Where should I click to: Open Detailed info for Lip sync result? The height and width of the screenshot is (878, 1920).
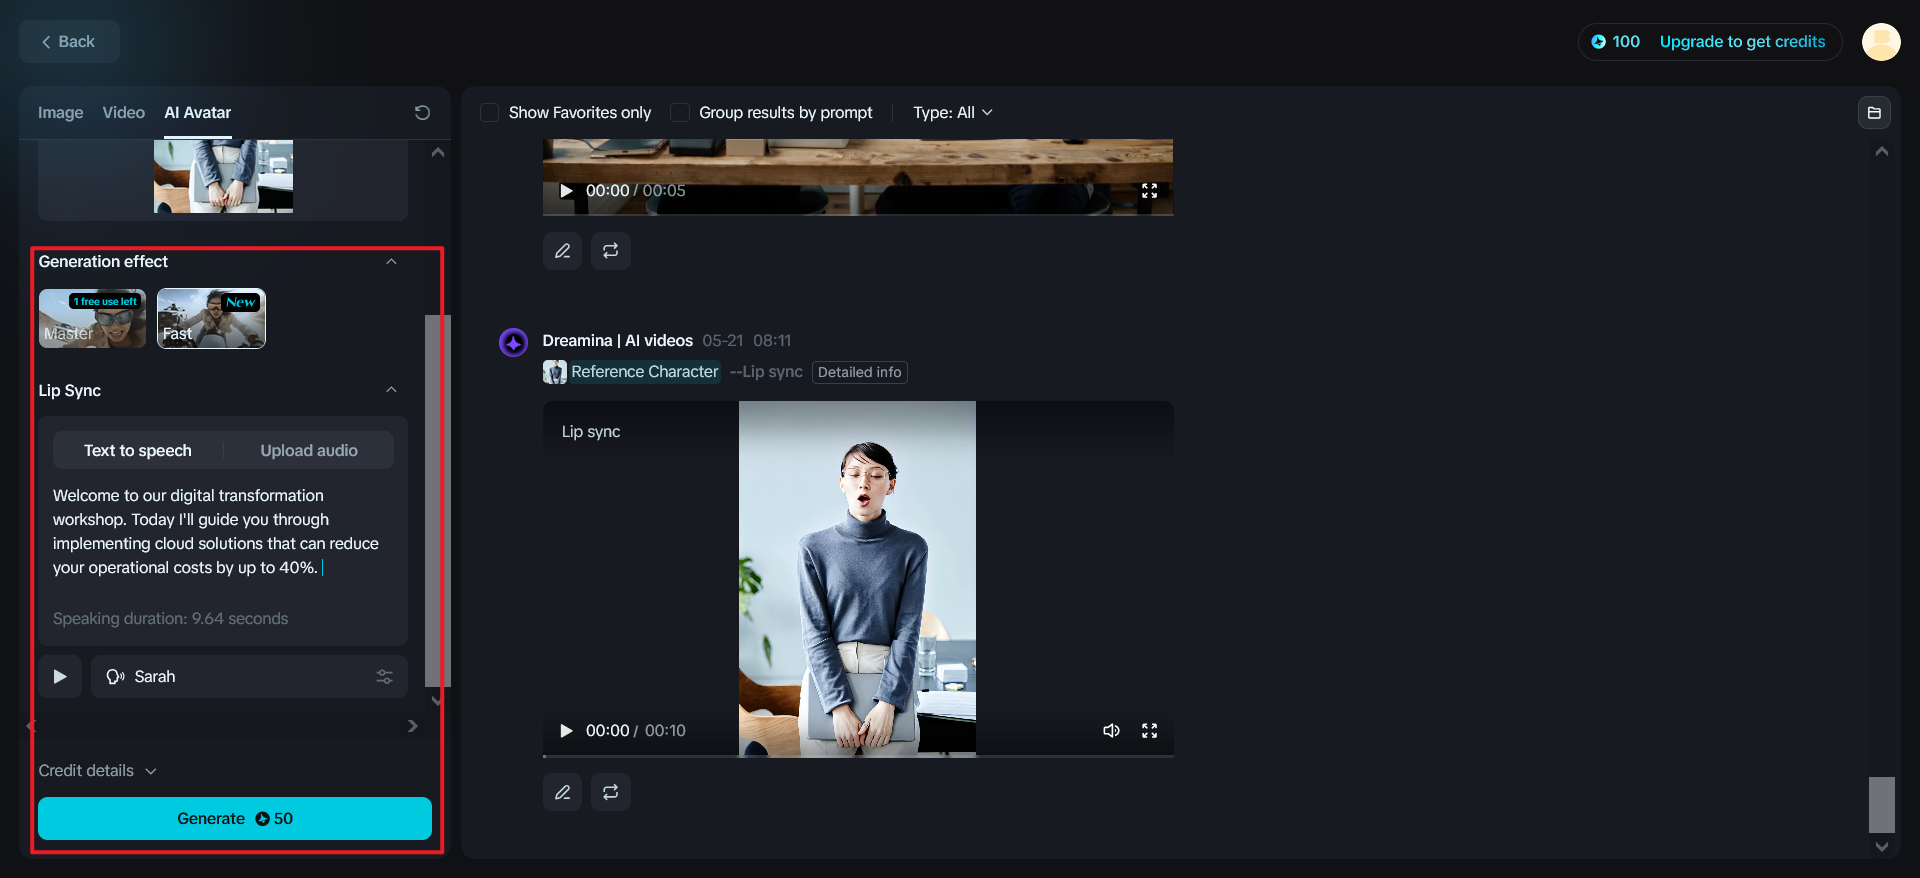coord(860,372)
